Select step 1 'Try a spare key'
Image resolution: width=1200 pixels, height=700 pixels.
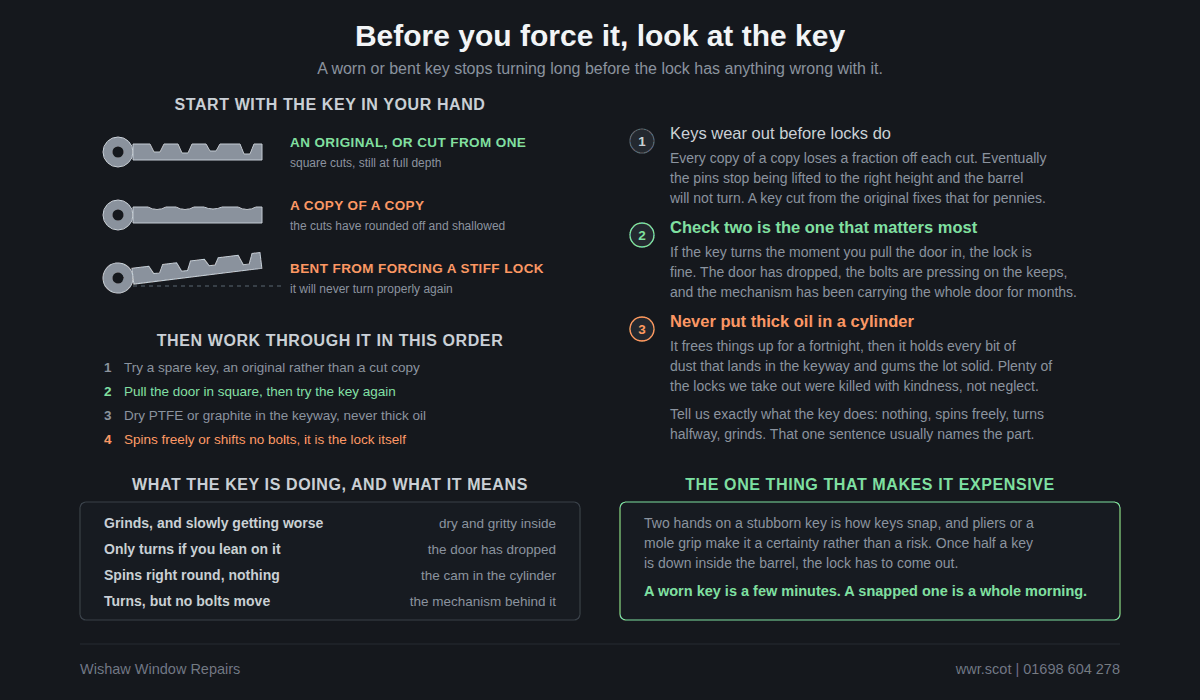click(262, 368)
